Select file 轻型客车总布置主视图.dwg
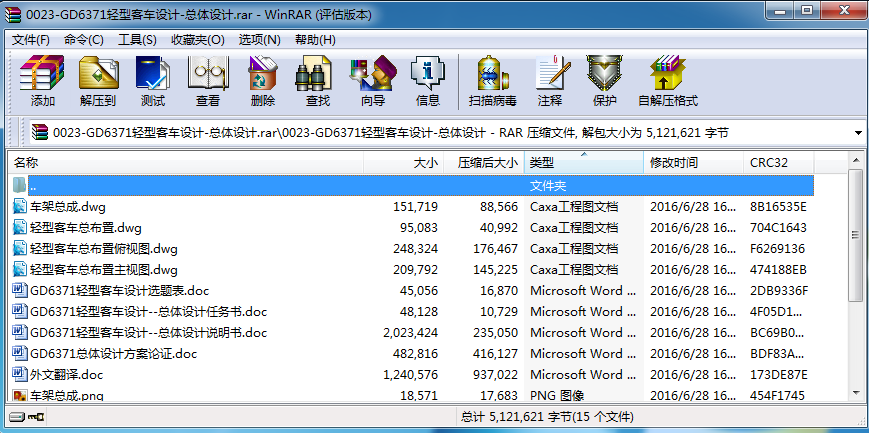The width and height of the screenshot is (869, 433). tap(104, 270)
